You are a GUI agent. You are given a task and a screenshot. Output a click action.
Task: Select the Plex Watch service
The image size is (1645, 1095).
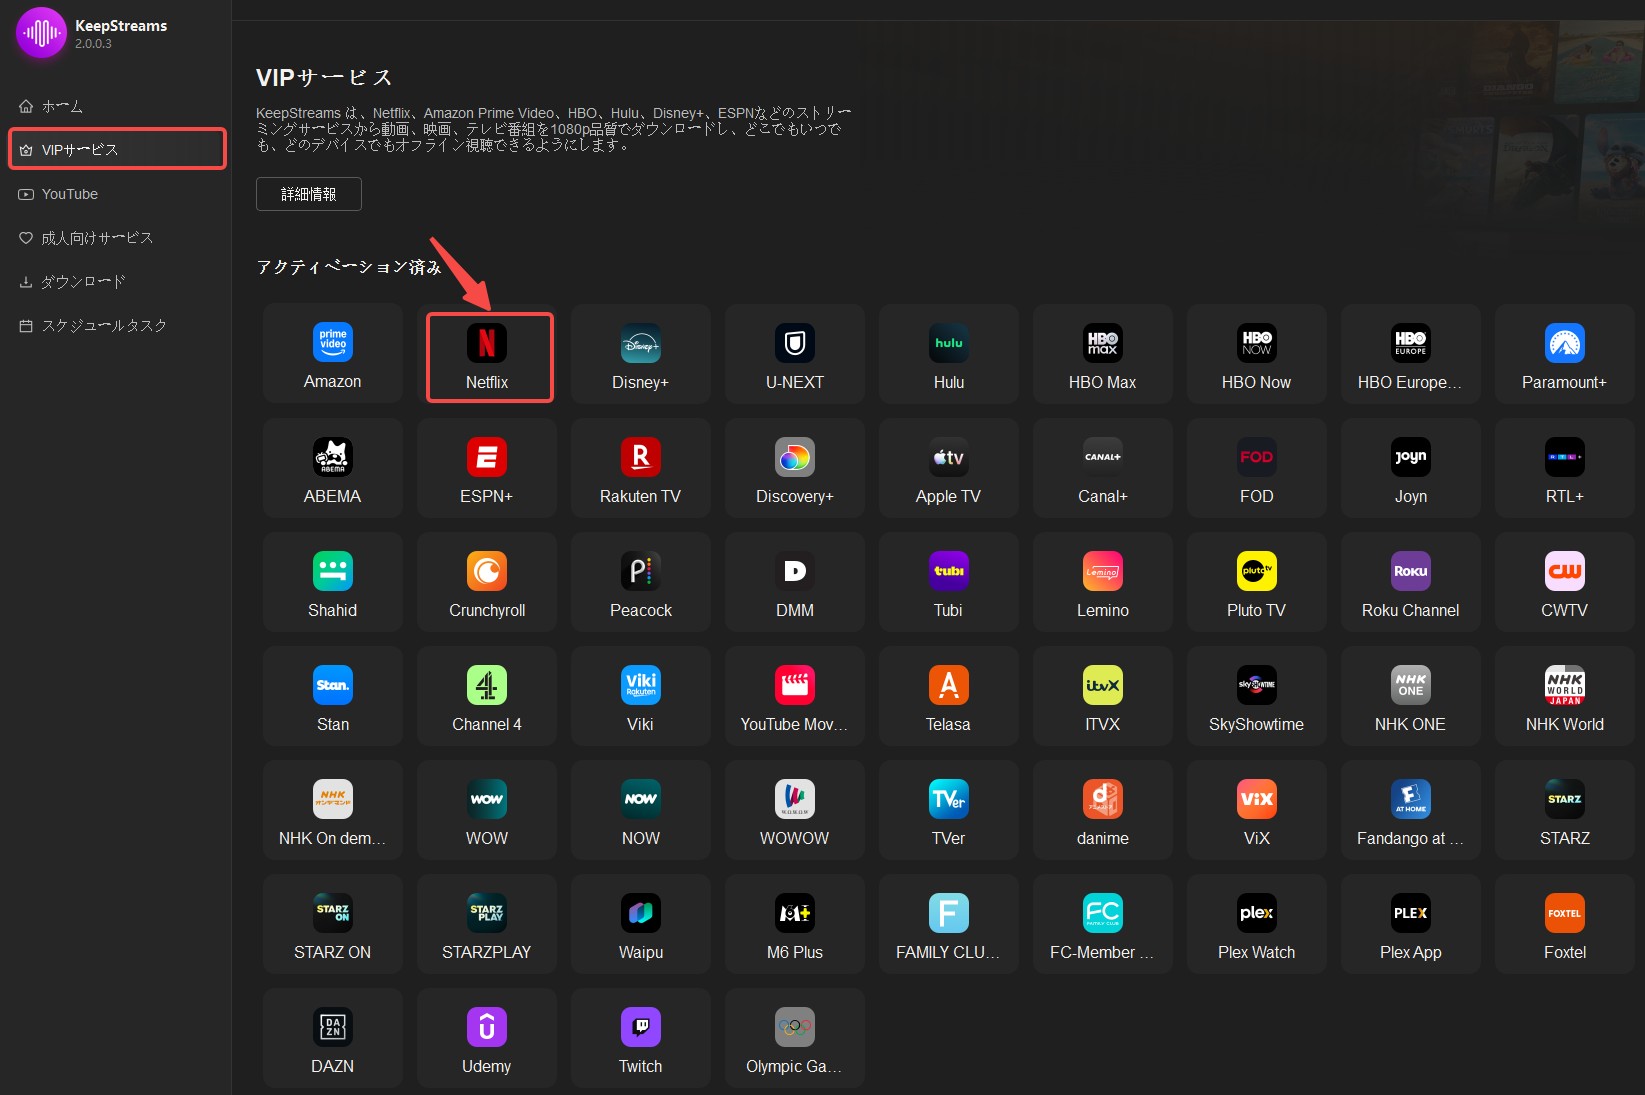(x=1257, y=924)
